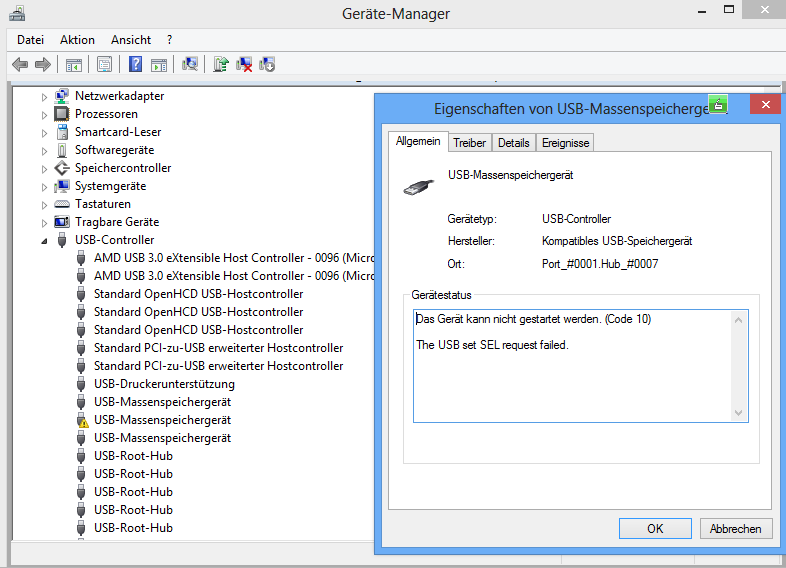Select the USB mass storage device with warning icon

tap(162, 420)
